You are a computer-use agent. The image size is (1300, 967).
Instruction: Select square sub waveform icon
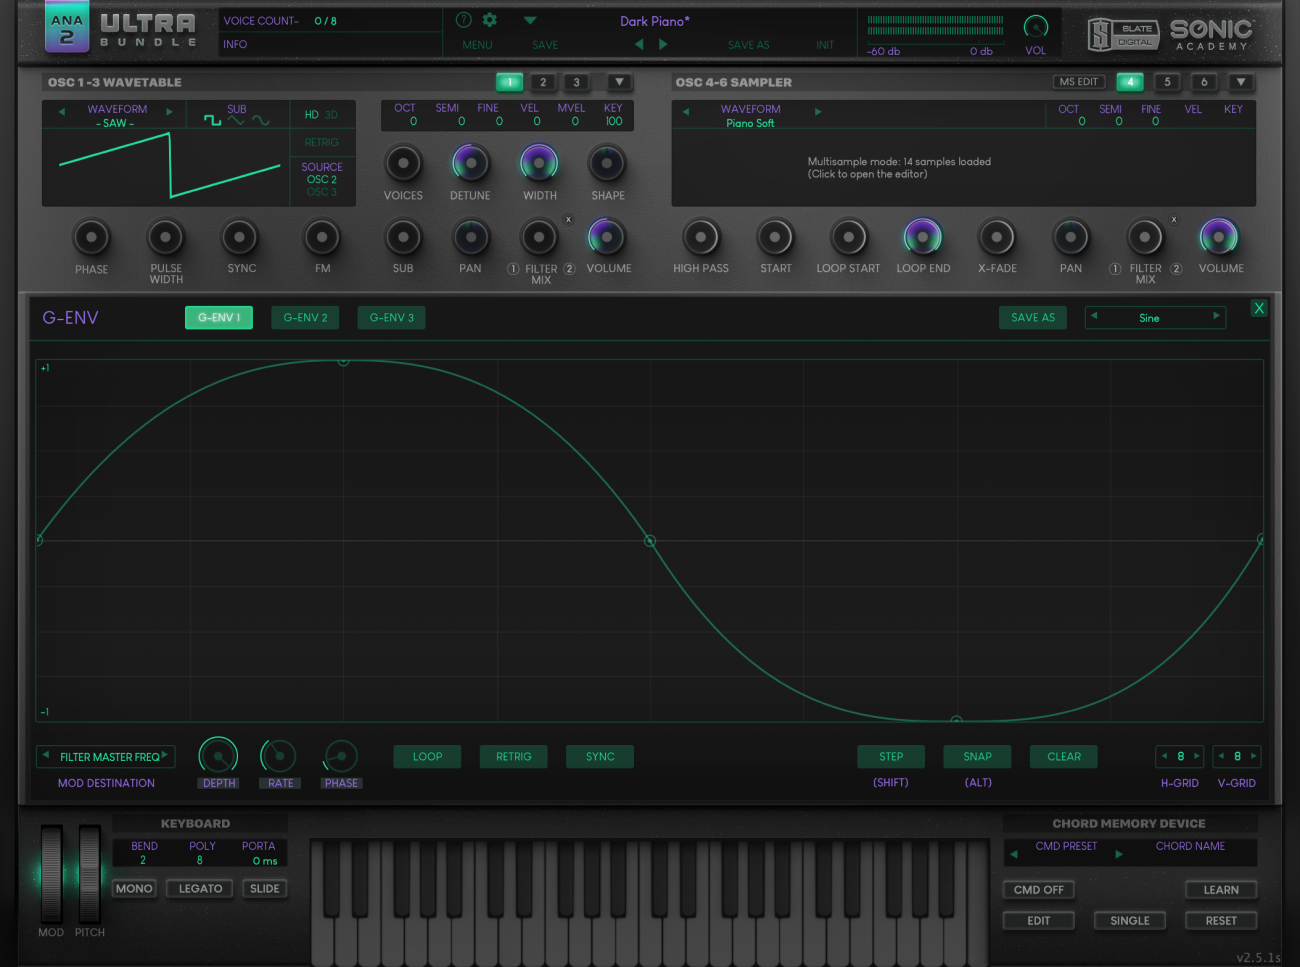click(x=212, y=121)
